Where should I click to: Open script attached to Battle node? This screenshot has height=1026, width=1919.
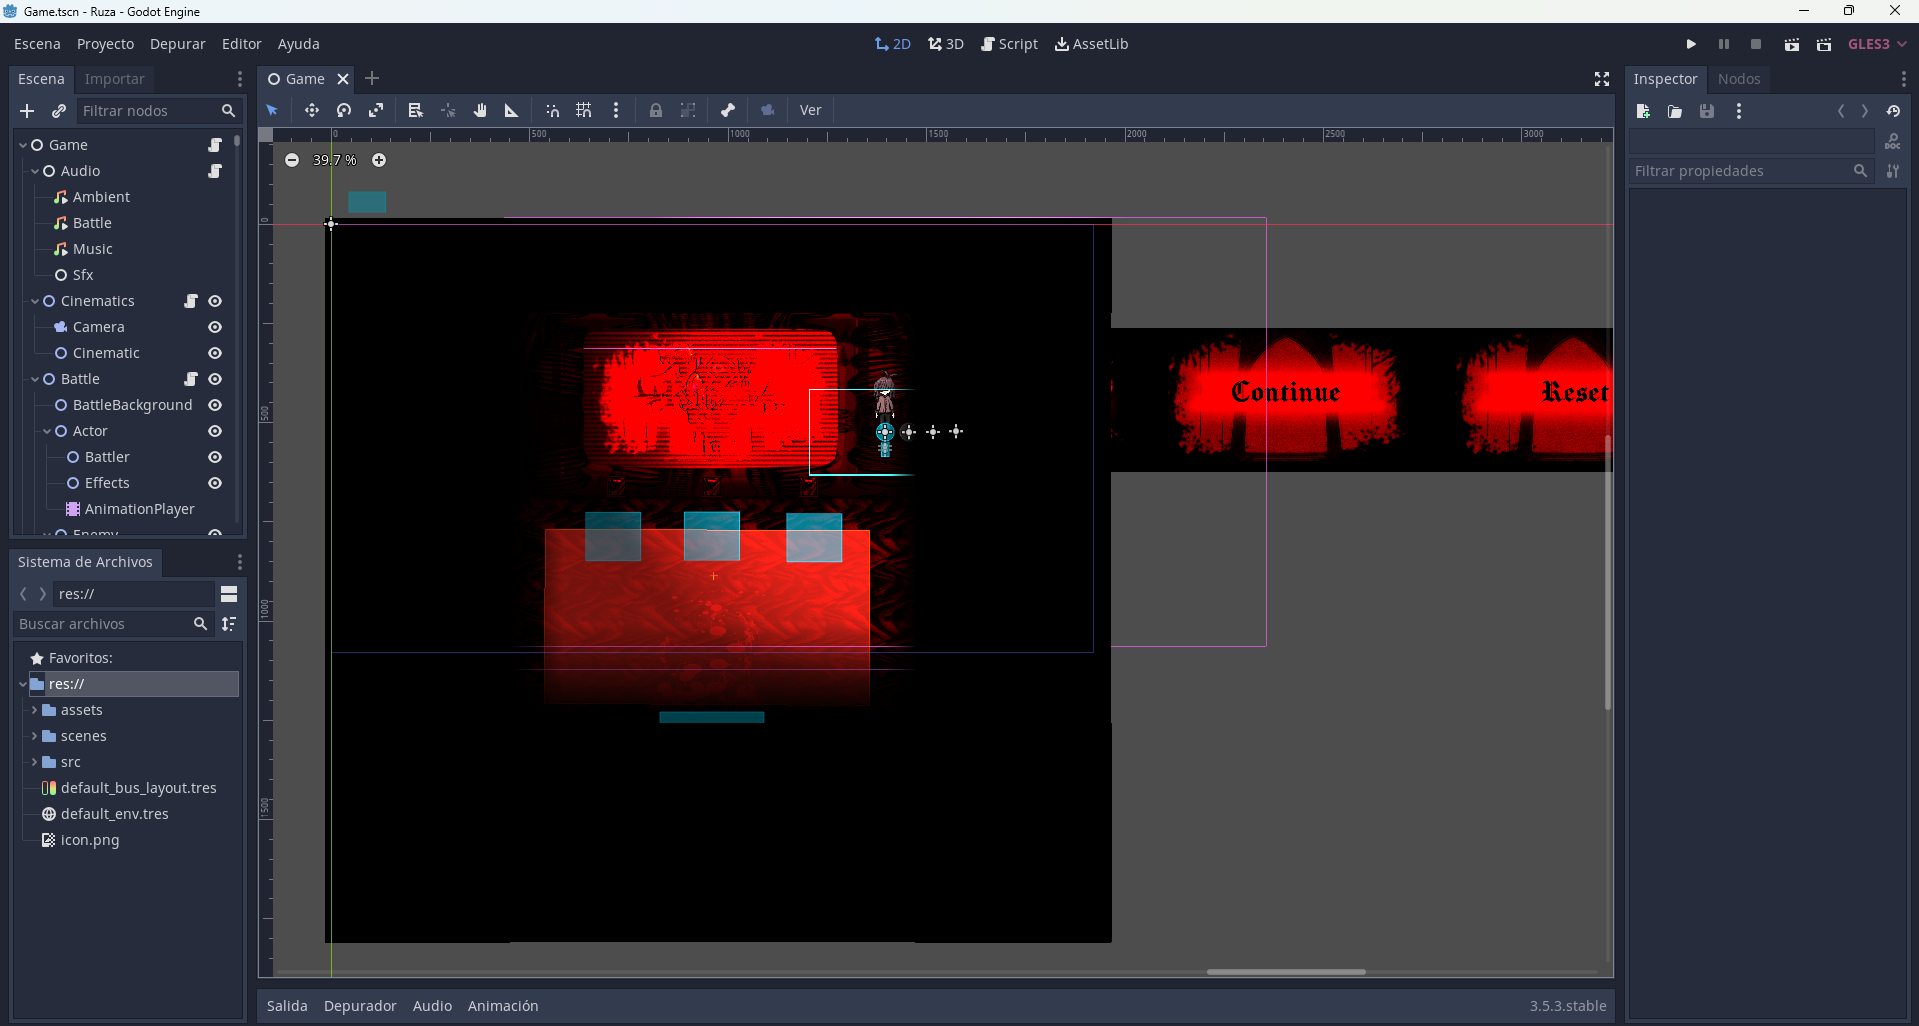[191, 379]
